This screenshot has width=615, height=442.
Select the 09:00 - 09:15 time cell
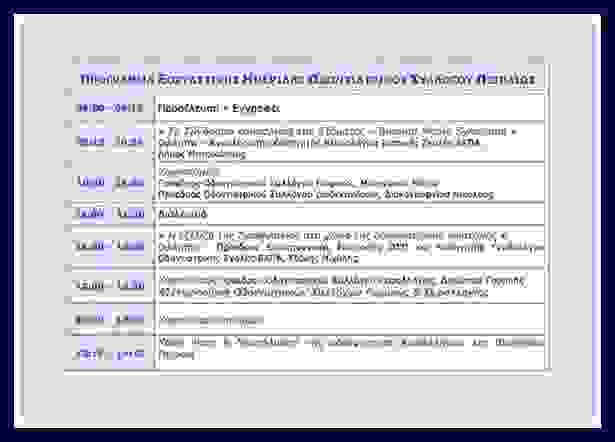click(x=110, y=107)
